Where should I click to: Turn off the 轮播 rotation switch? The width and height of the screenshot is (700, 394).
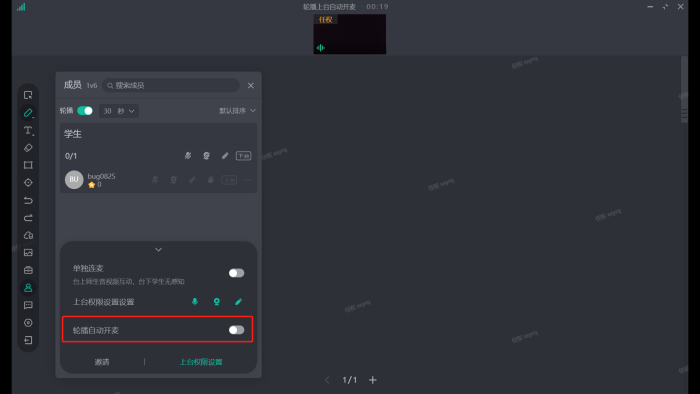85,111
